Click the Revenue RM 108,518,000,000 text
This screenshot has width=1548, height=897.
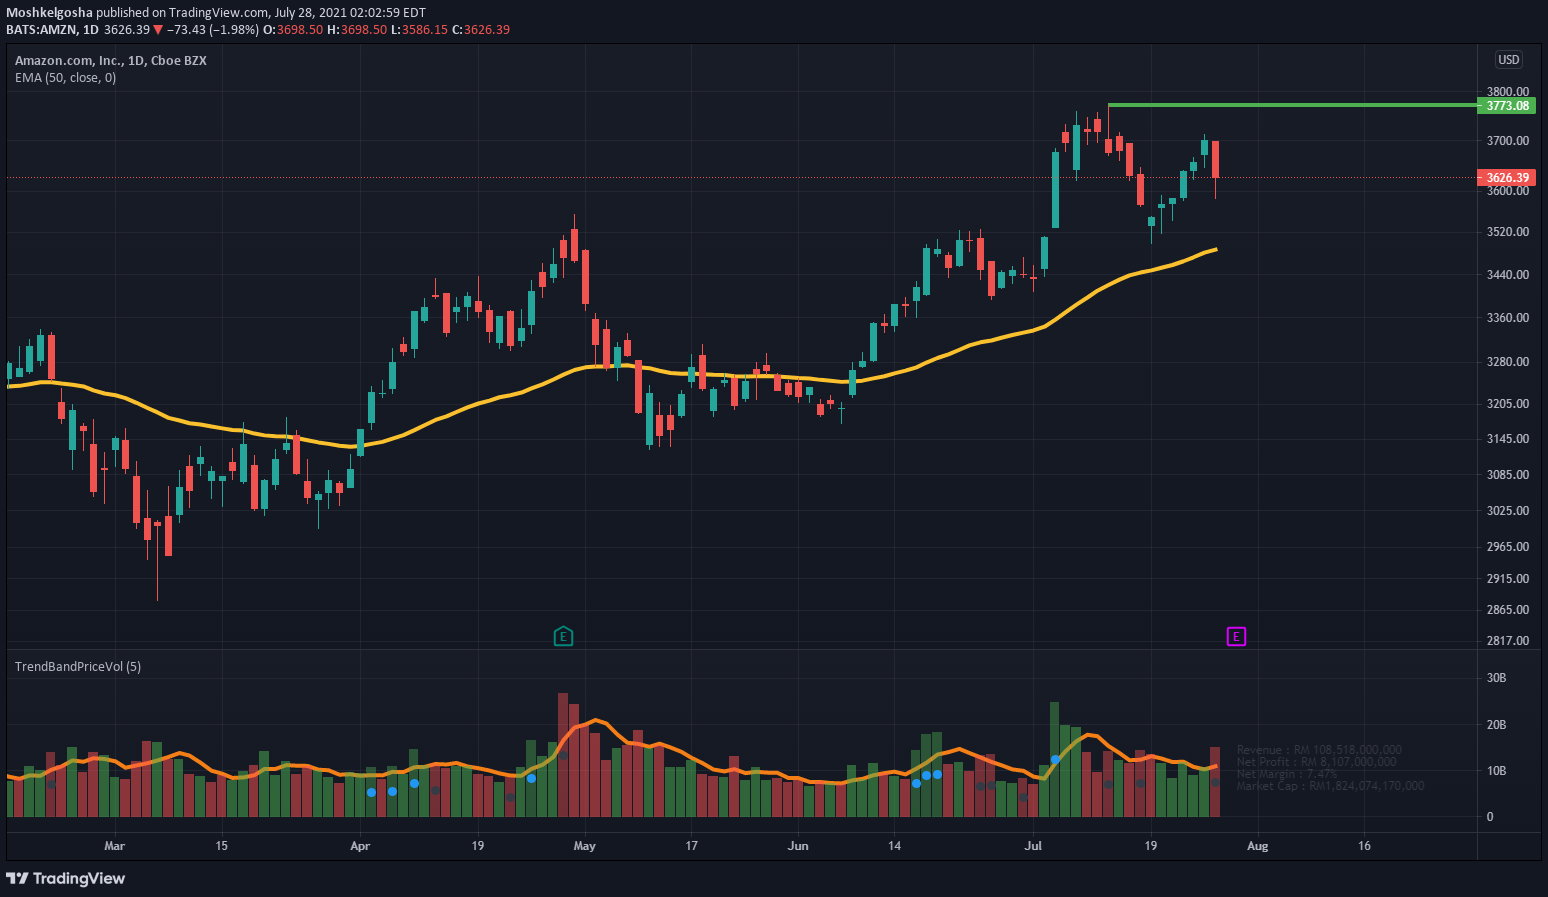pos(1319,750)
